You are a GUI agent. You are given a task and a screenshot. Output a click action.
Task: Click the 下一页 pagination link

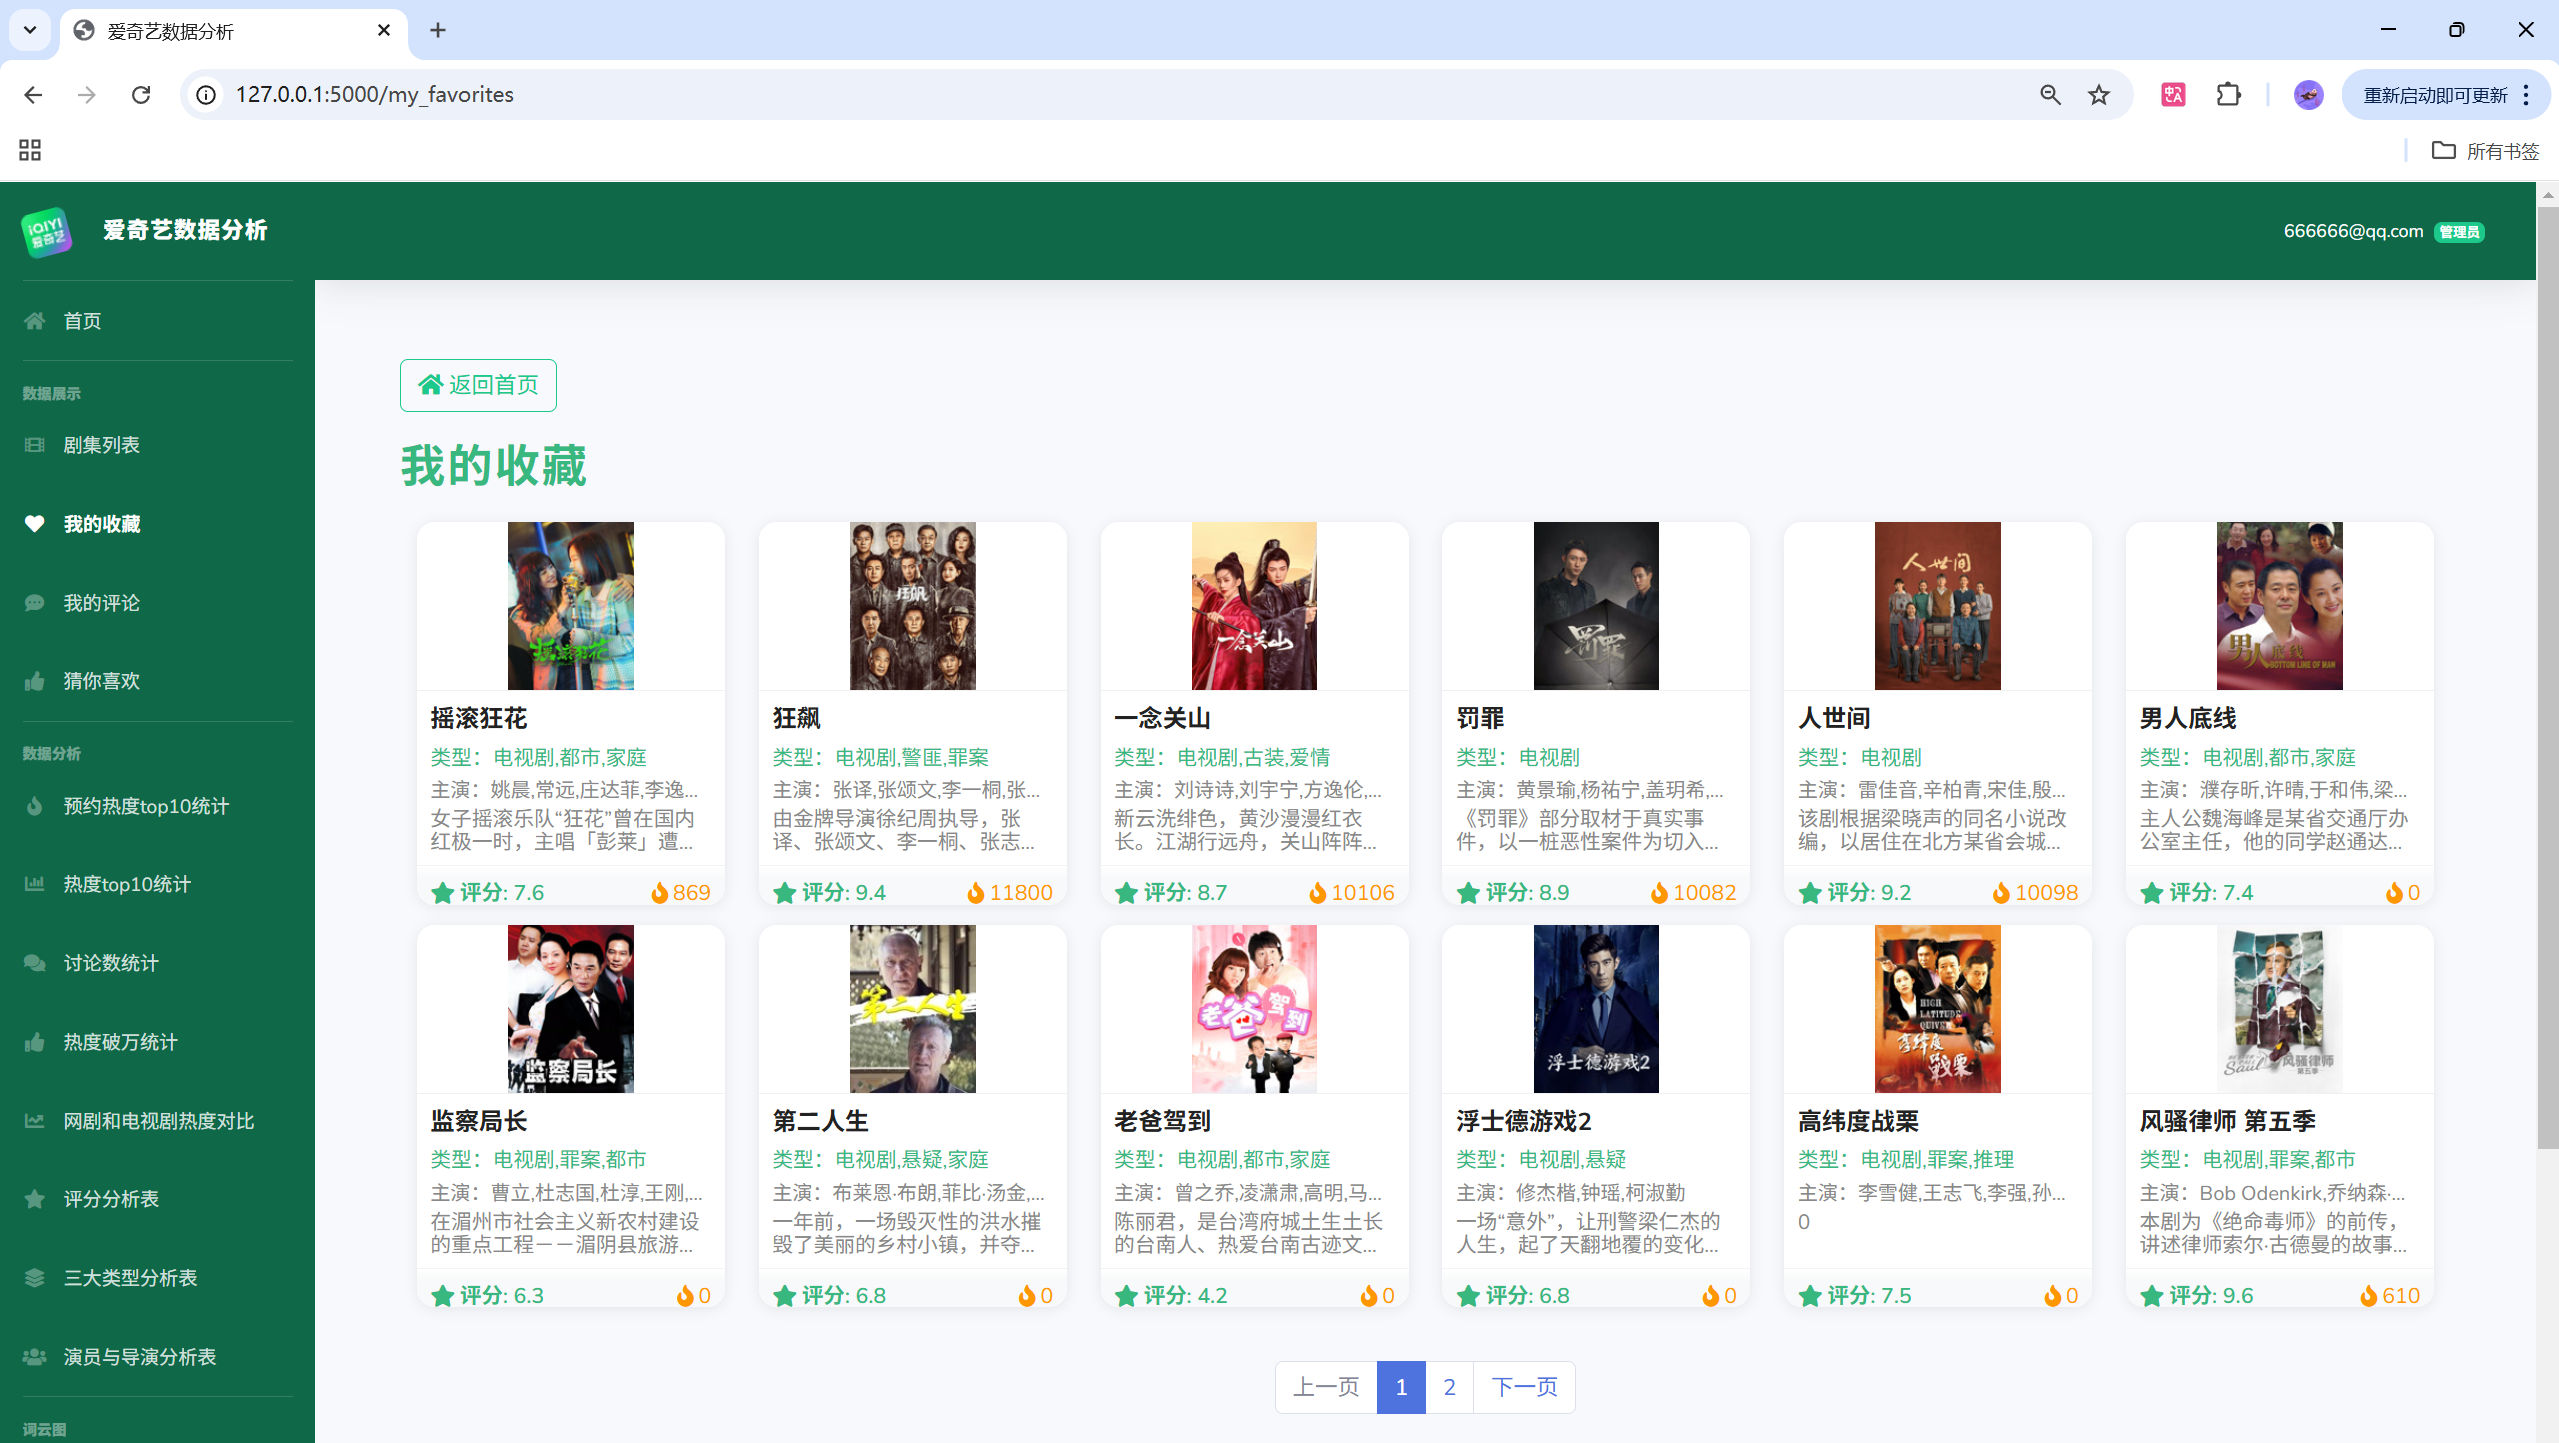pos(1524,1387)
